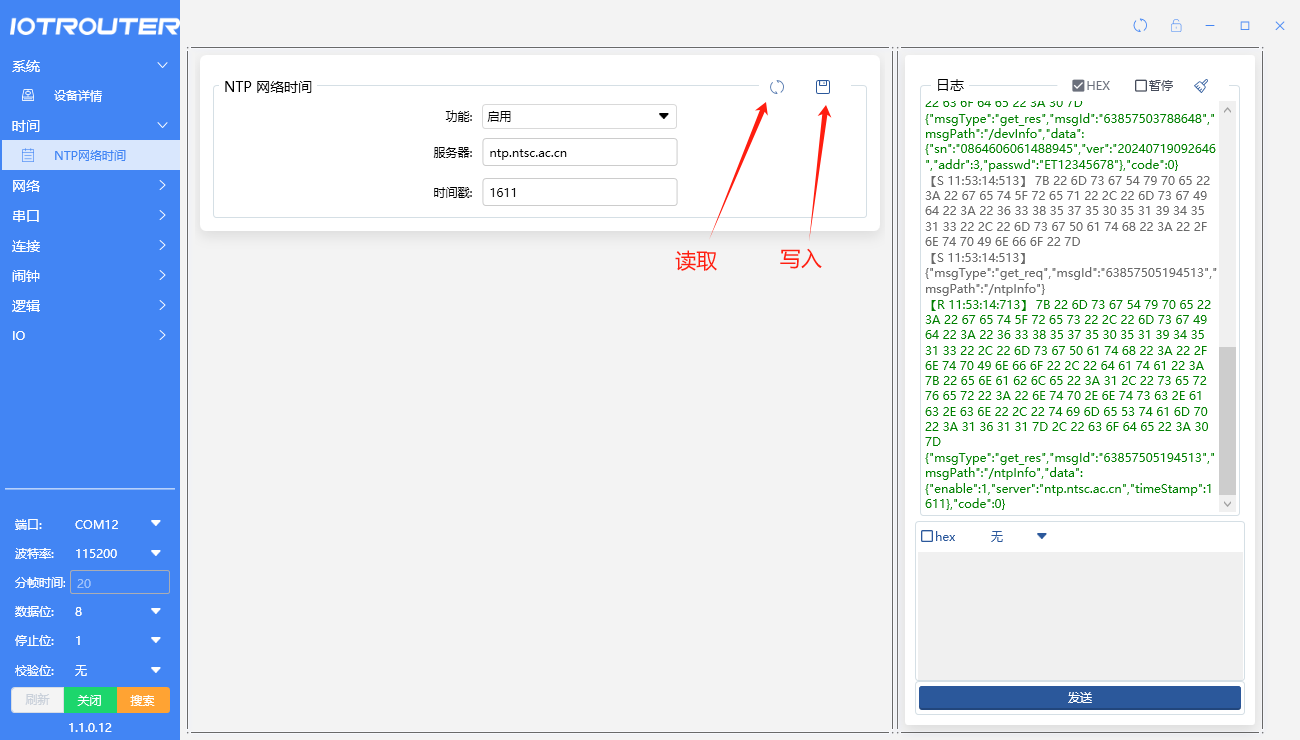Click the 发送 send button

coord(1079,698)
